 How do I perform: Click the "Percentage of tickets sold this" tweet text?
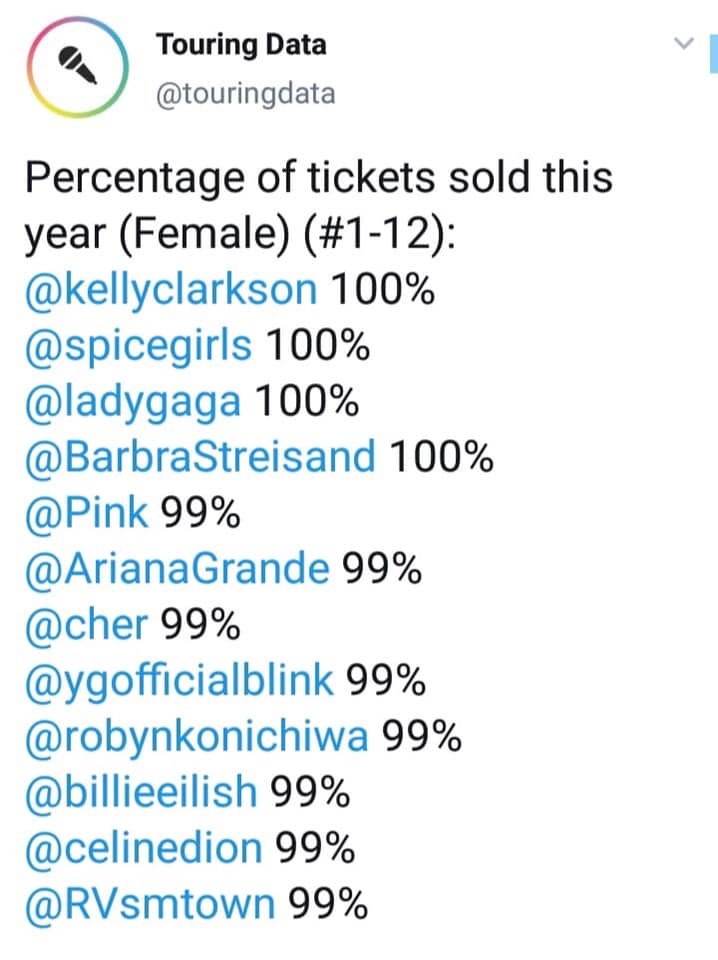(318, 178)
